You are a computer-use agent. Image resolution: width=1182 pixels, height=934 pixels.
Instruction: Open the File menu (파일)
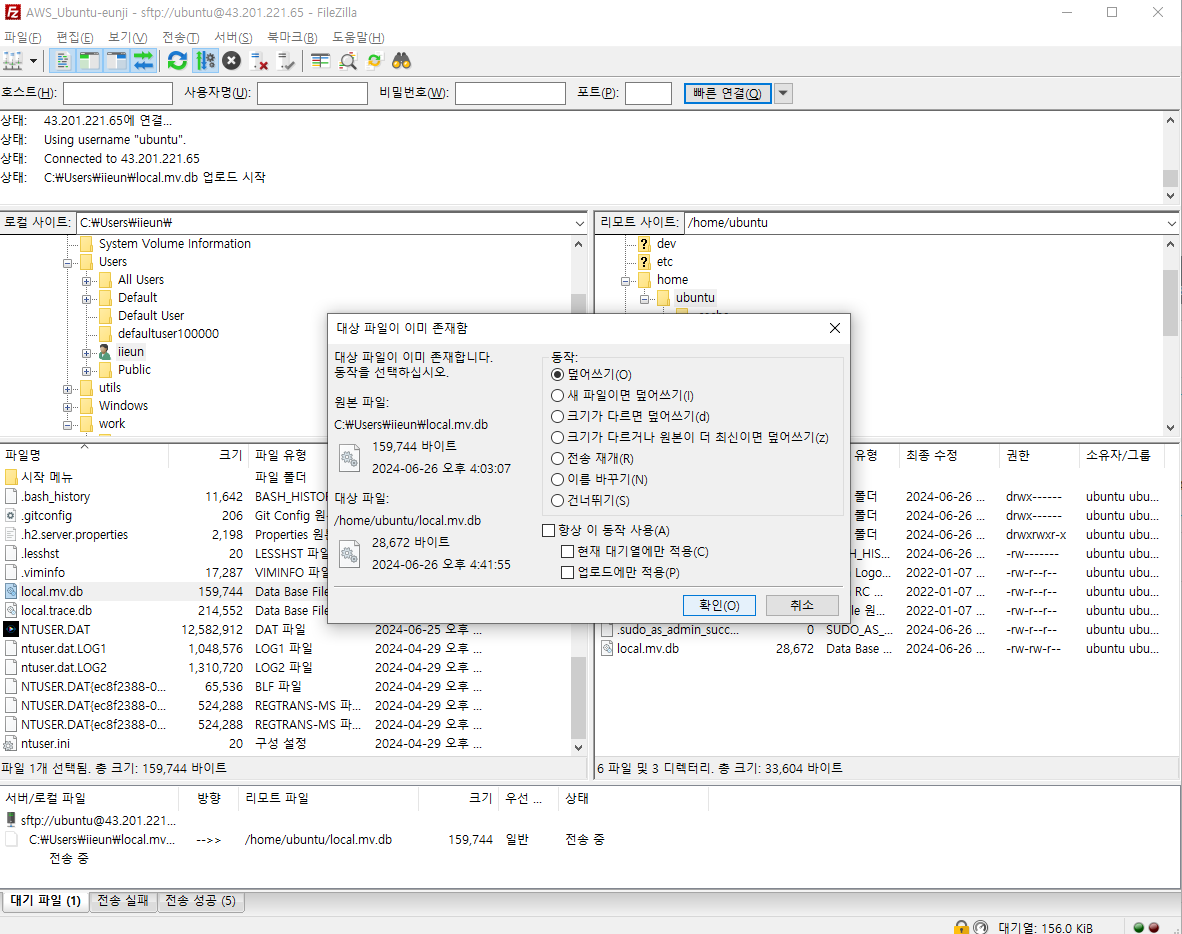23,38
